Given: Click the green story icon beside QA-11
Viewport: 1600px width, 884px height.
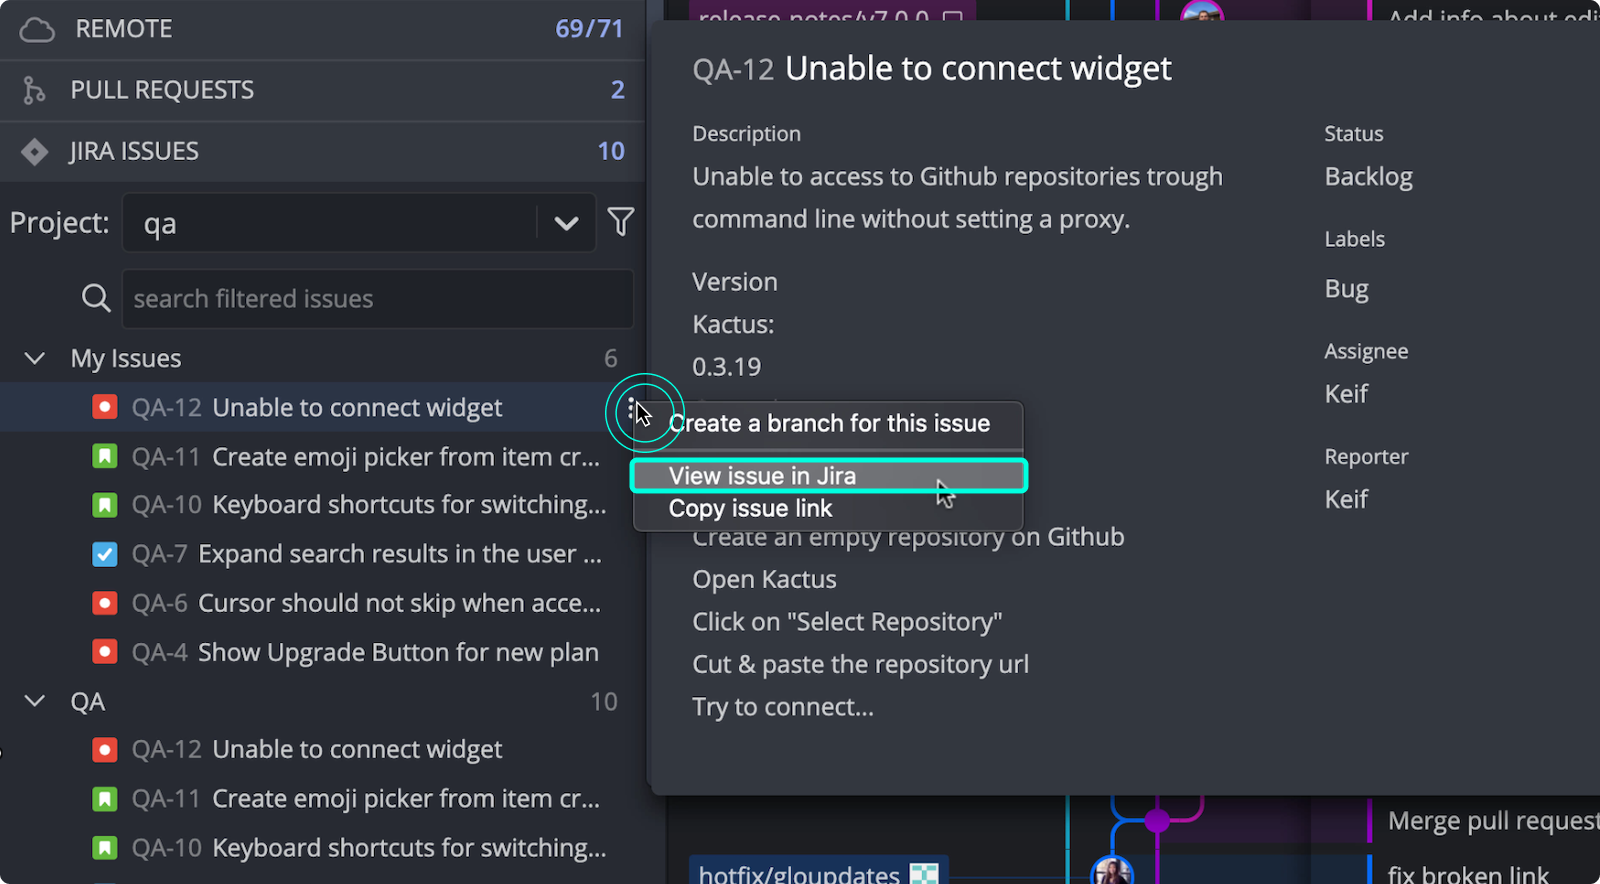Looking at the screenshot, I should [x=104, y=456].
